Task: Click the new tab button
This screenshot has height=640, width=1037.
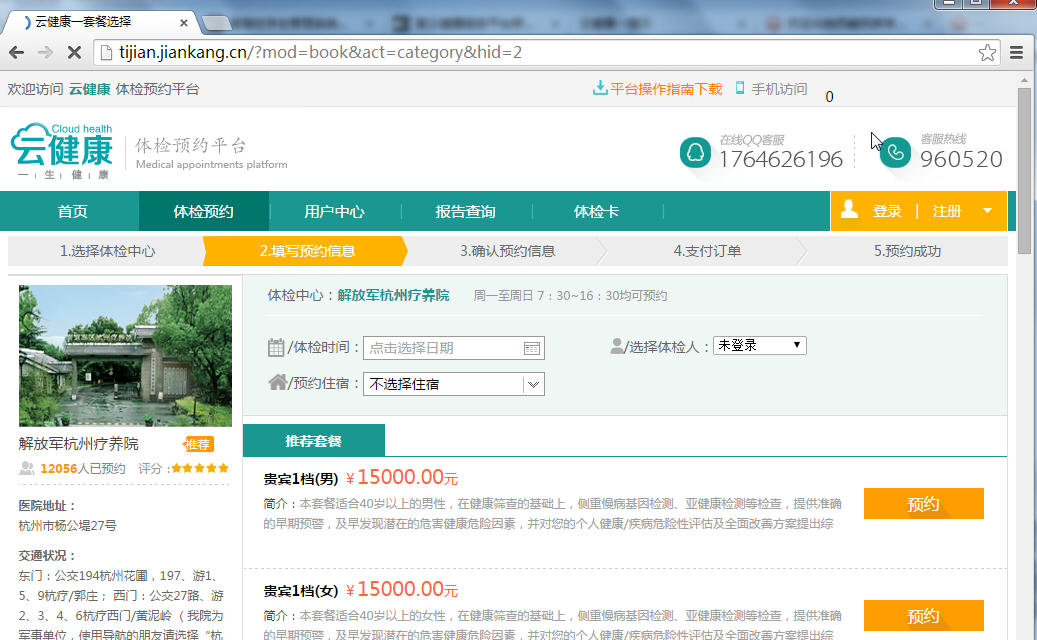Action: (216, 24)
